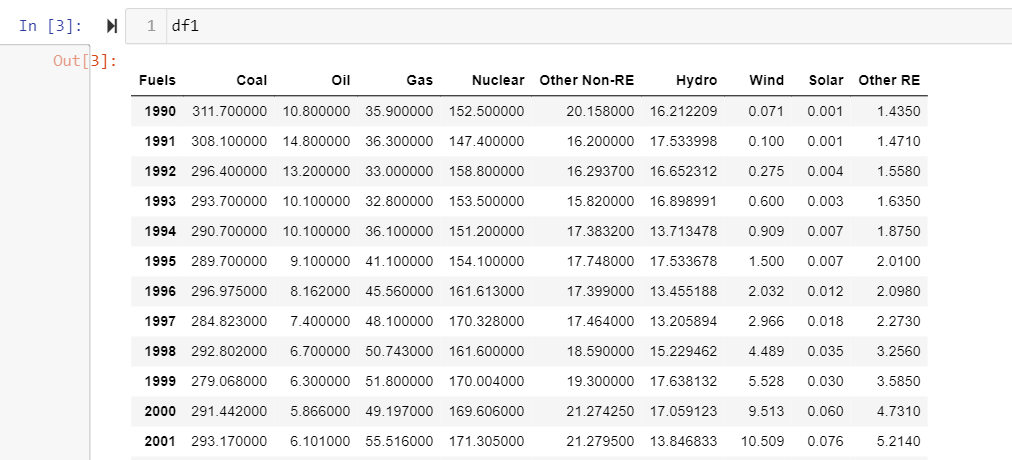The width and height of the screenshot is (1012, 460).
Task: Click the 1999 row index
Action: pos(160,381)
